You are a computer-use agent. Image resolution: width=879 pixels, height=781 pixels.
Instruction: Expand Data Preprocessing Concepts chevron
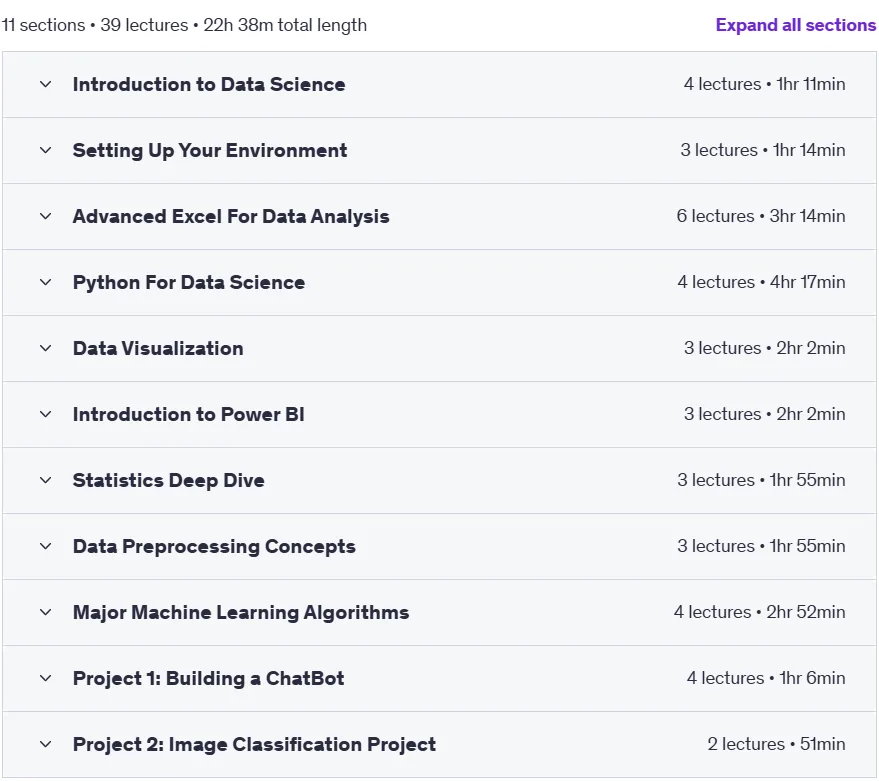tap(46, 547)
